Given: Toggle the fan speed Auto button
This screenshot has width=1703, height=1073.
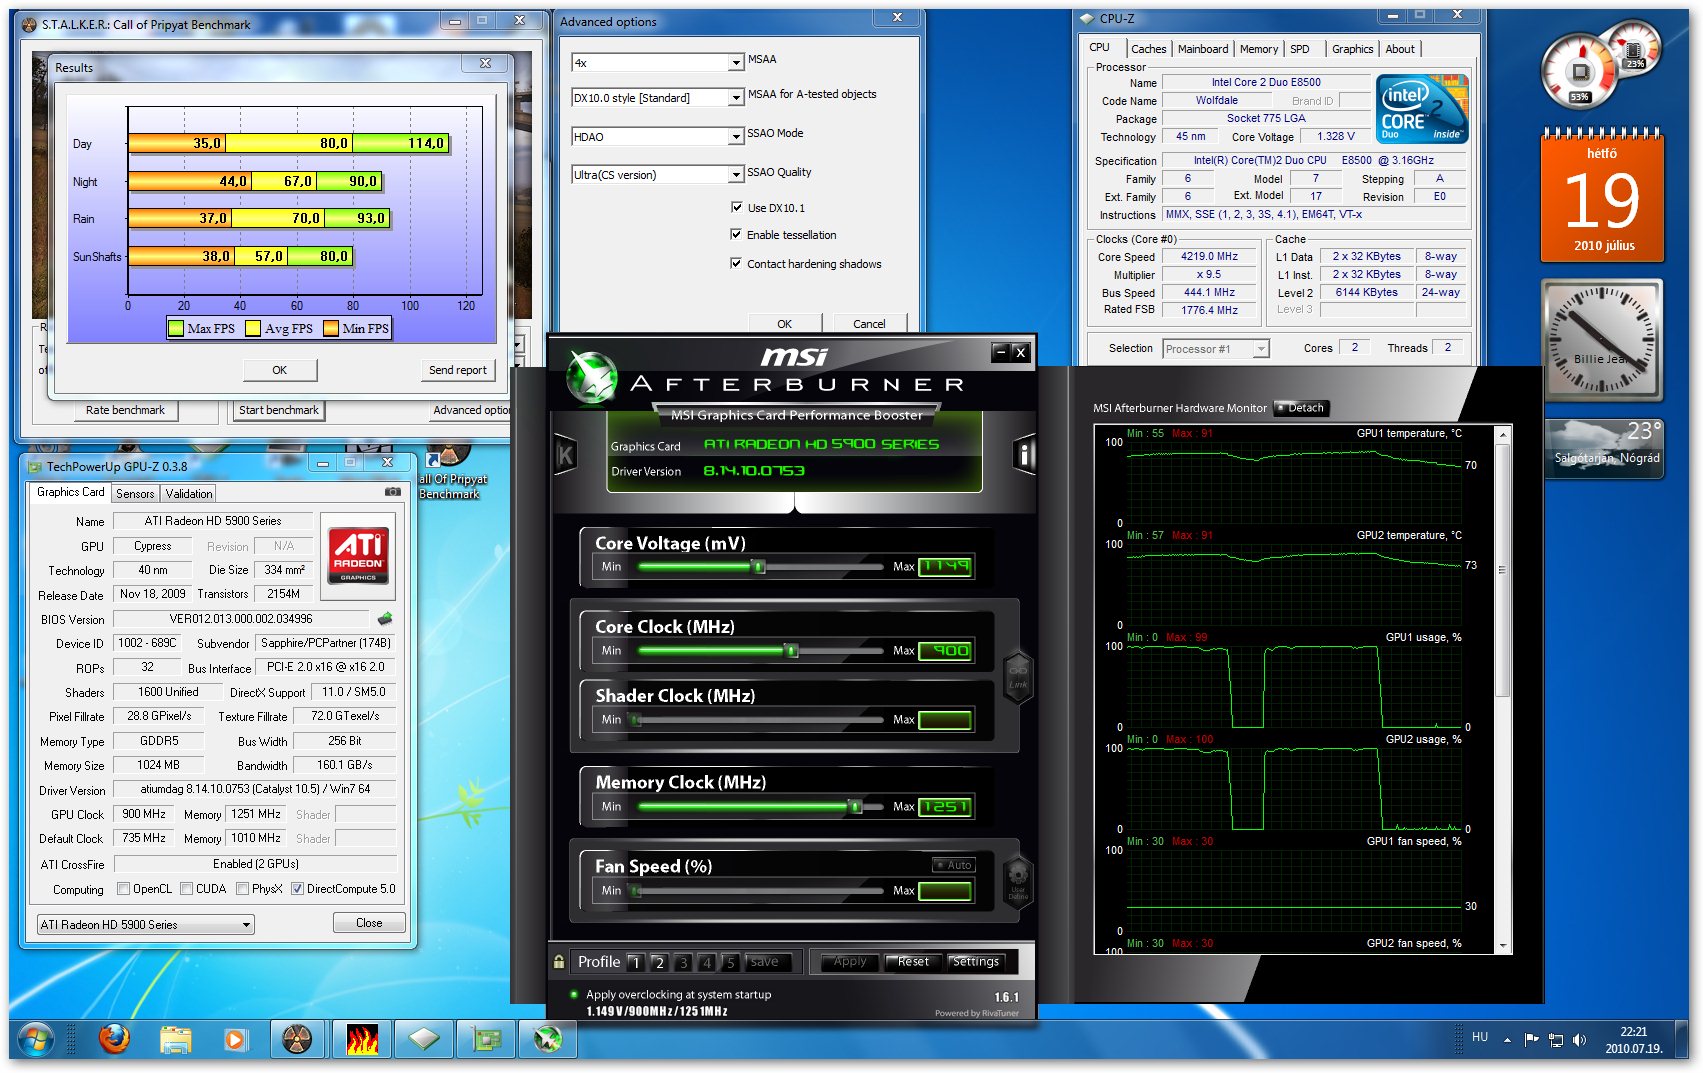Looking at the screenshot, I should point(953,865).
